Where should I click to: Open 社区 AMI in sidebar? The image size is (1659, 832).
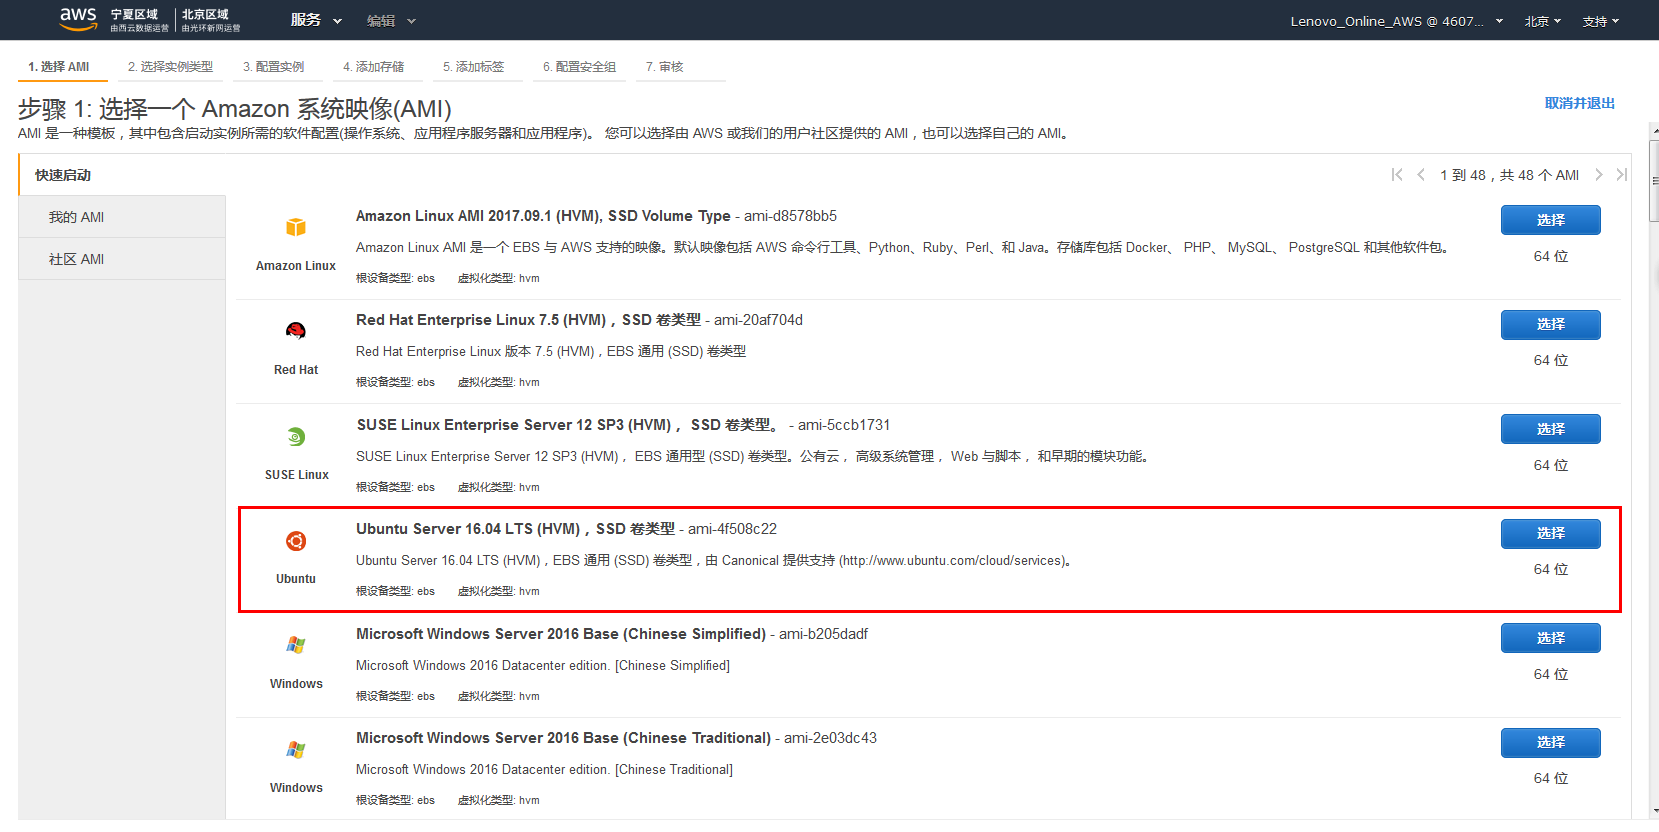point(122,259)
